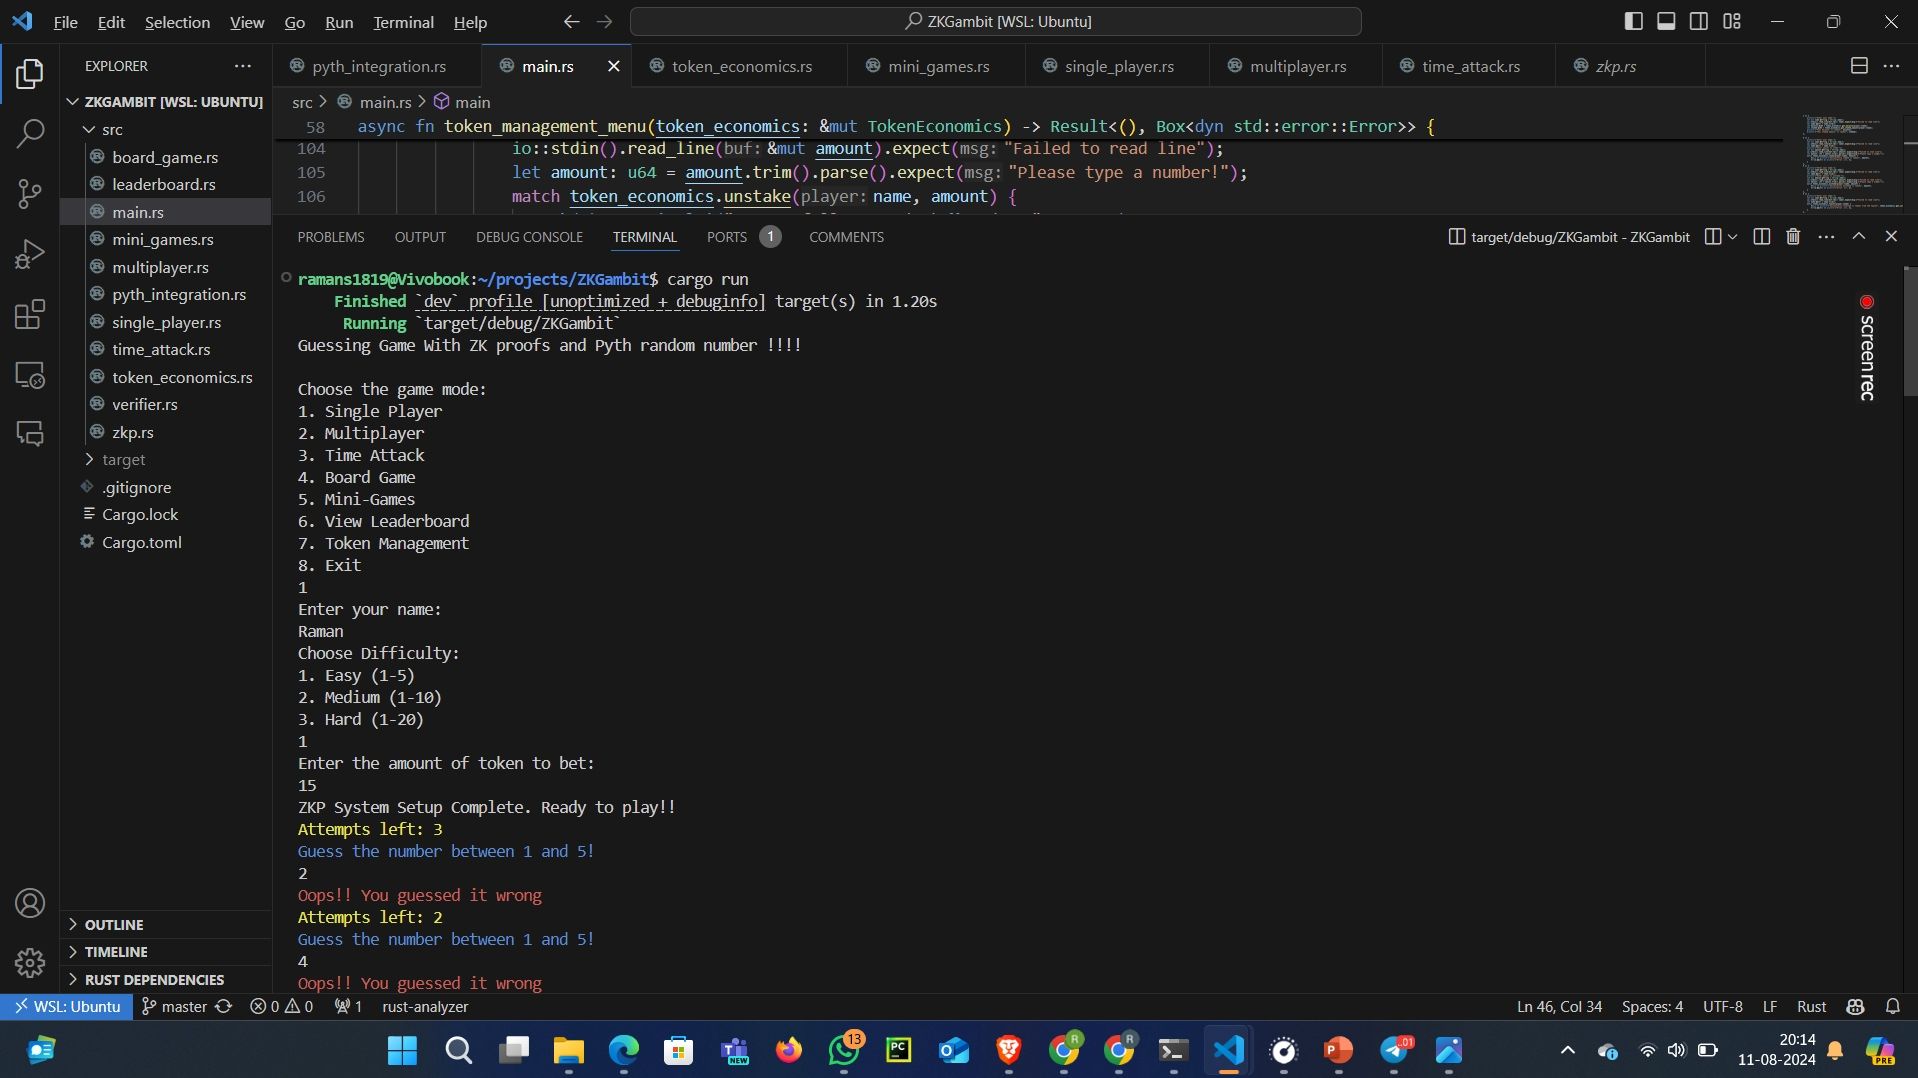Open Run and Debug view
Image resolution: width=1918 pixels, height=1078 pixels.
(x=30, y=254)
